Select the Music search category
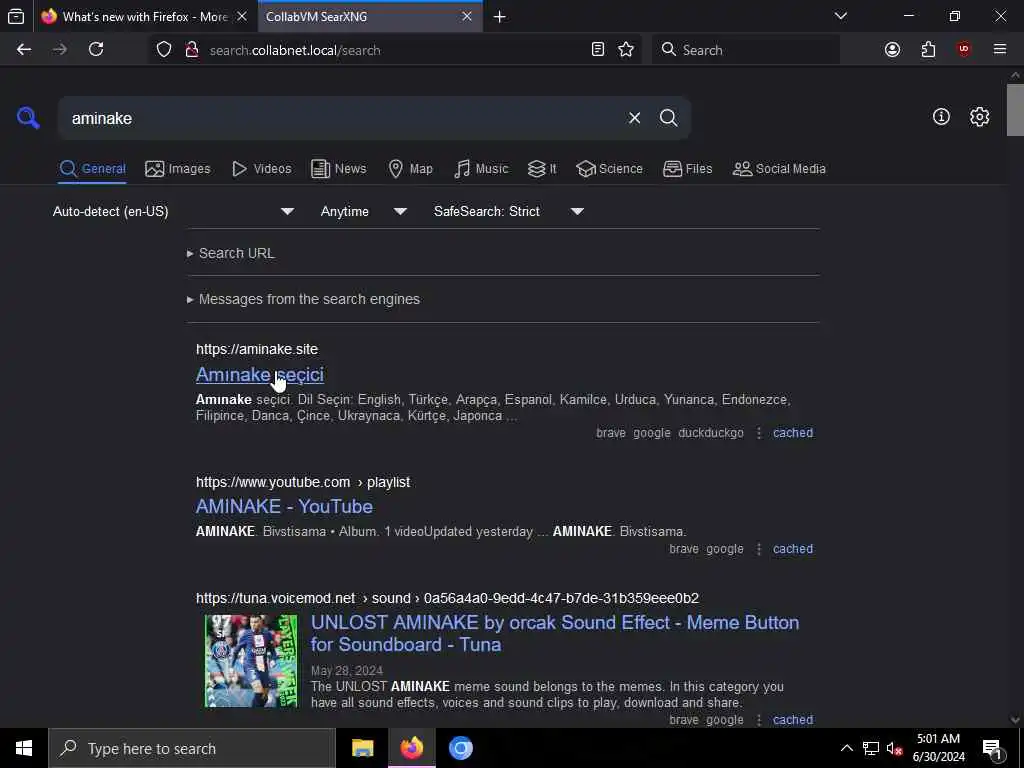 pos(481,168)
